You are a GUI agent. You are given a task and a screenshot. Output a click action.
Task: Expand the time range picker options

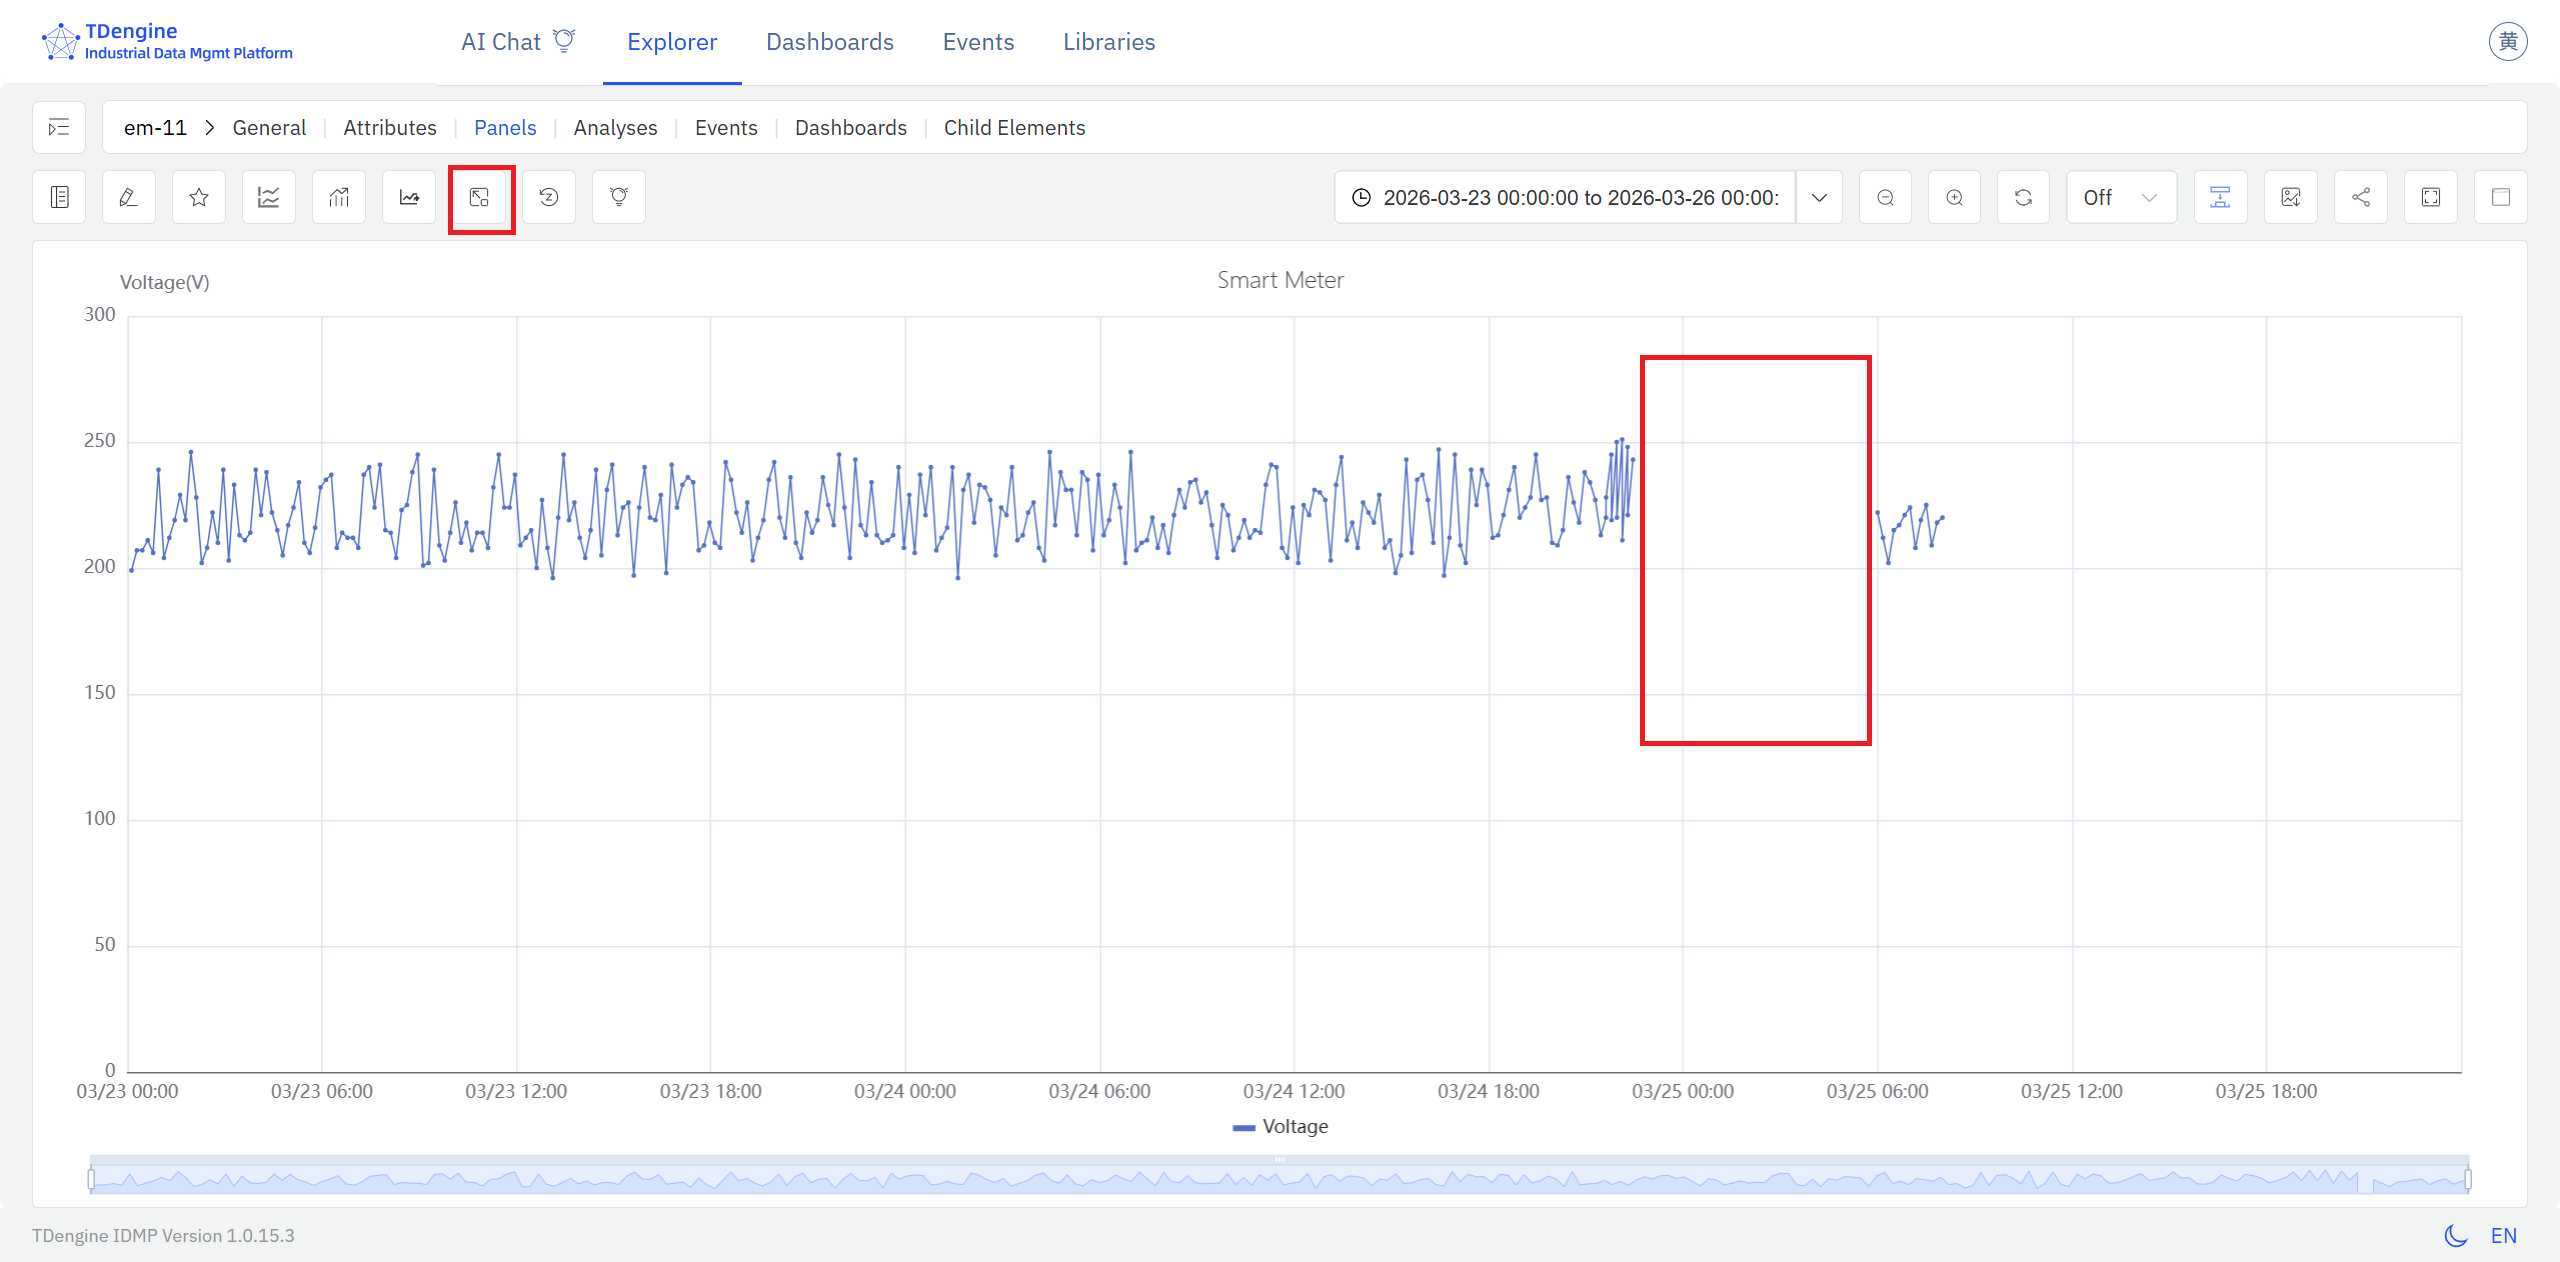coord(1819,197)
